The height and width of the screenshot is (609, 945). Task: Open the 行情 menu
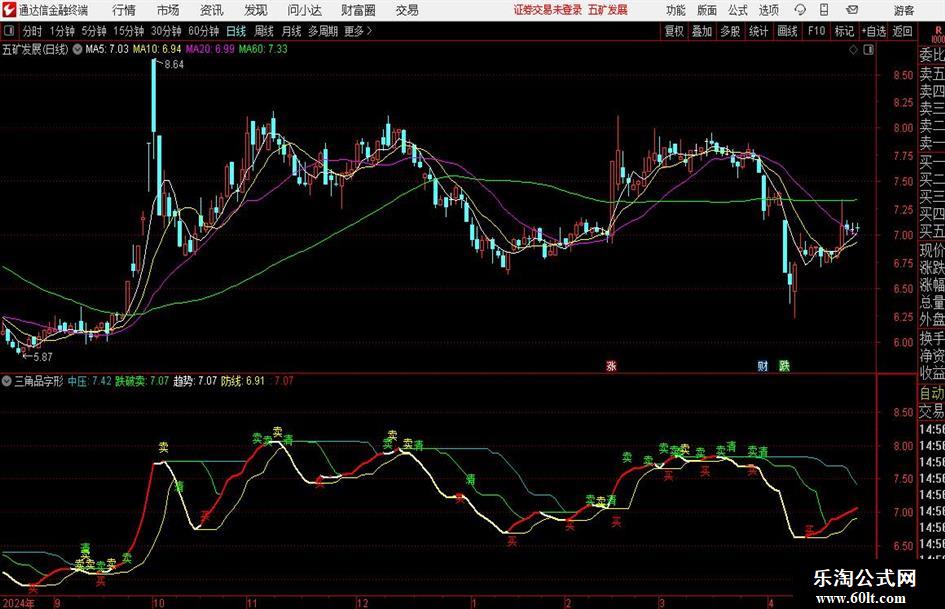tap(124, 10)
